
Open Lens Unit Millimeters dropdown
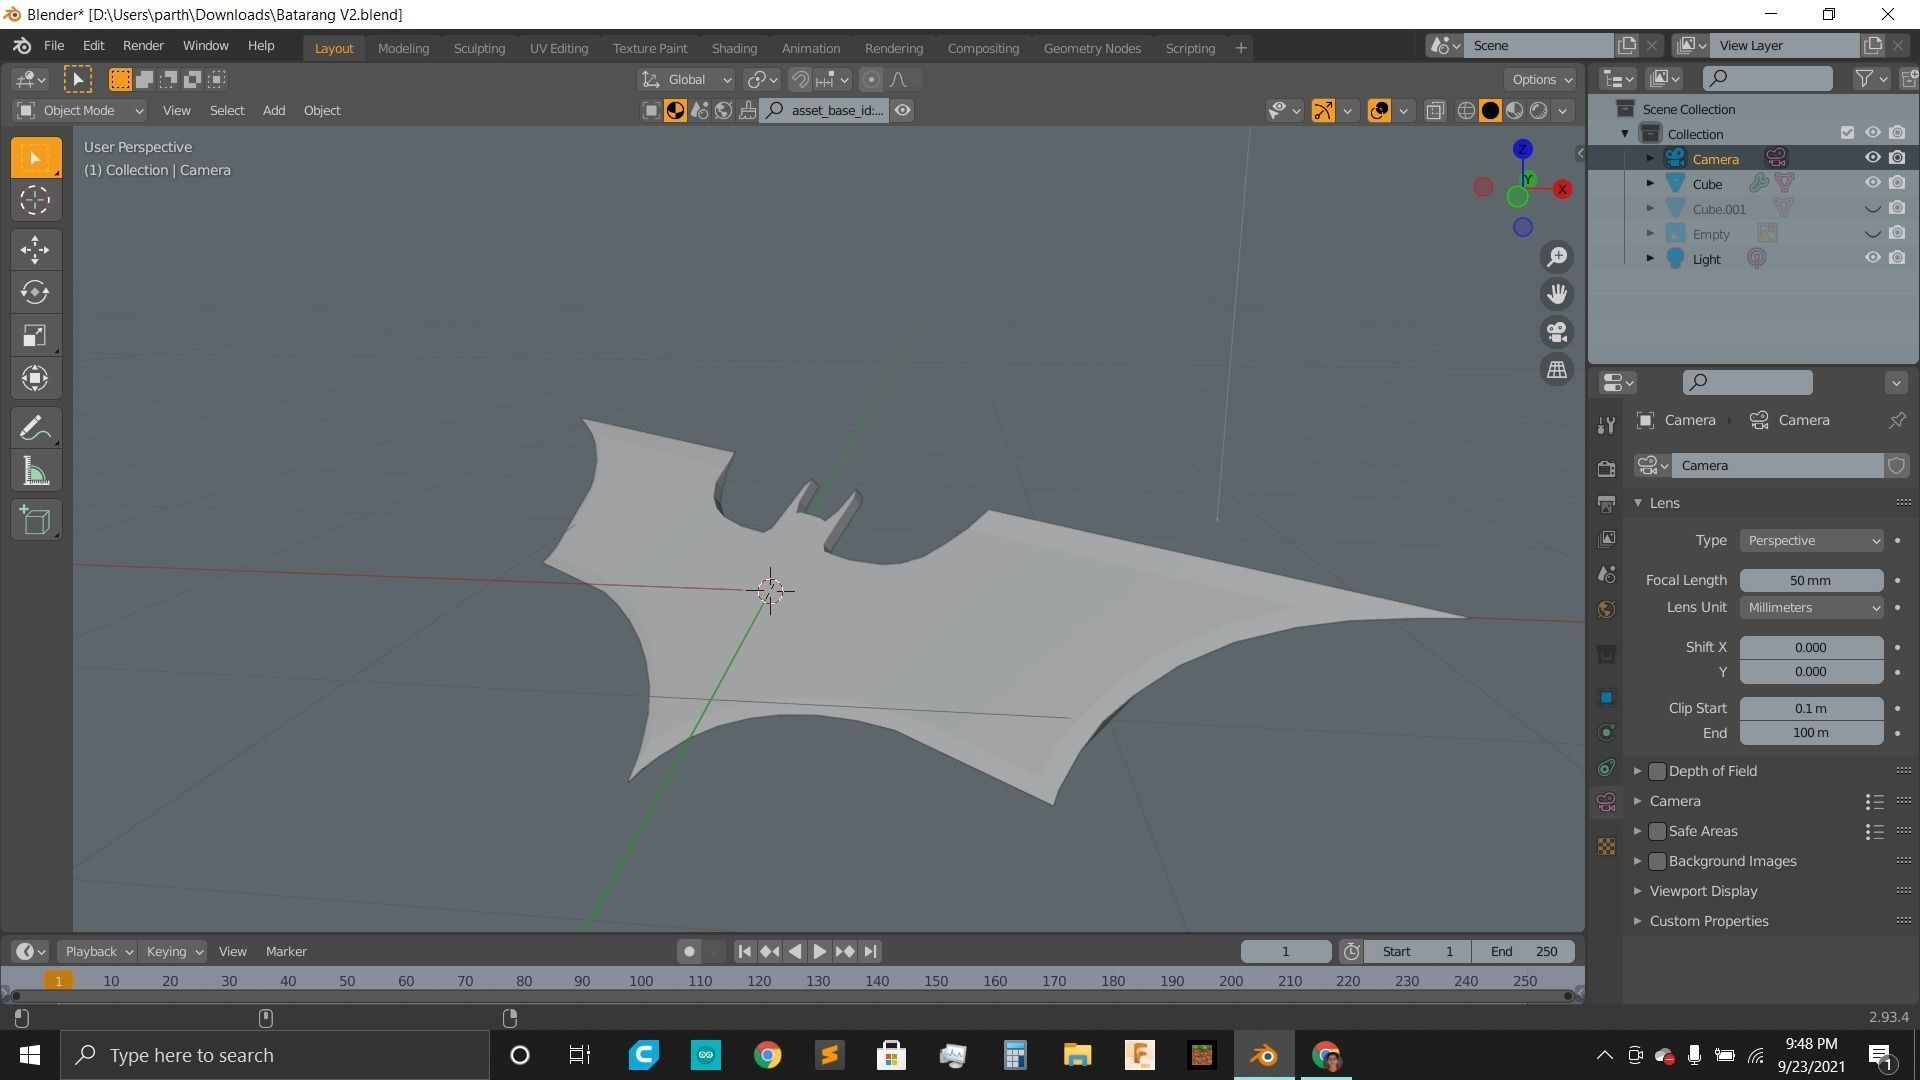pos(1811,608)
